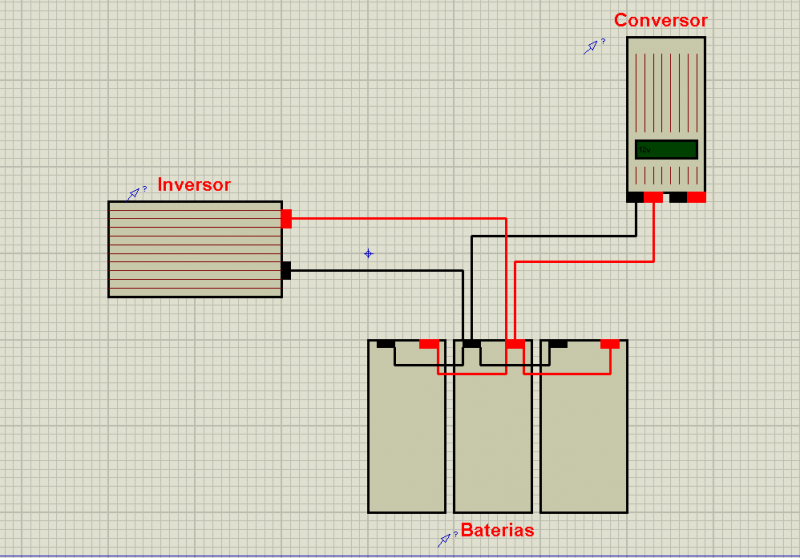Select the black wire leaving Inversor negative terminal
Image resolution: width=800 pixels, height=558 pixels.
tap(378, 270)
